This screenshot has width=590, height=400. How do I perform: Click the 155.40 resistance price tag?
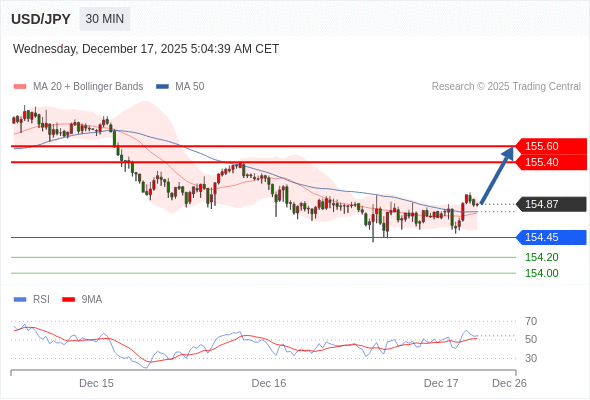tap(551, 162)
